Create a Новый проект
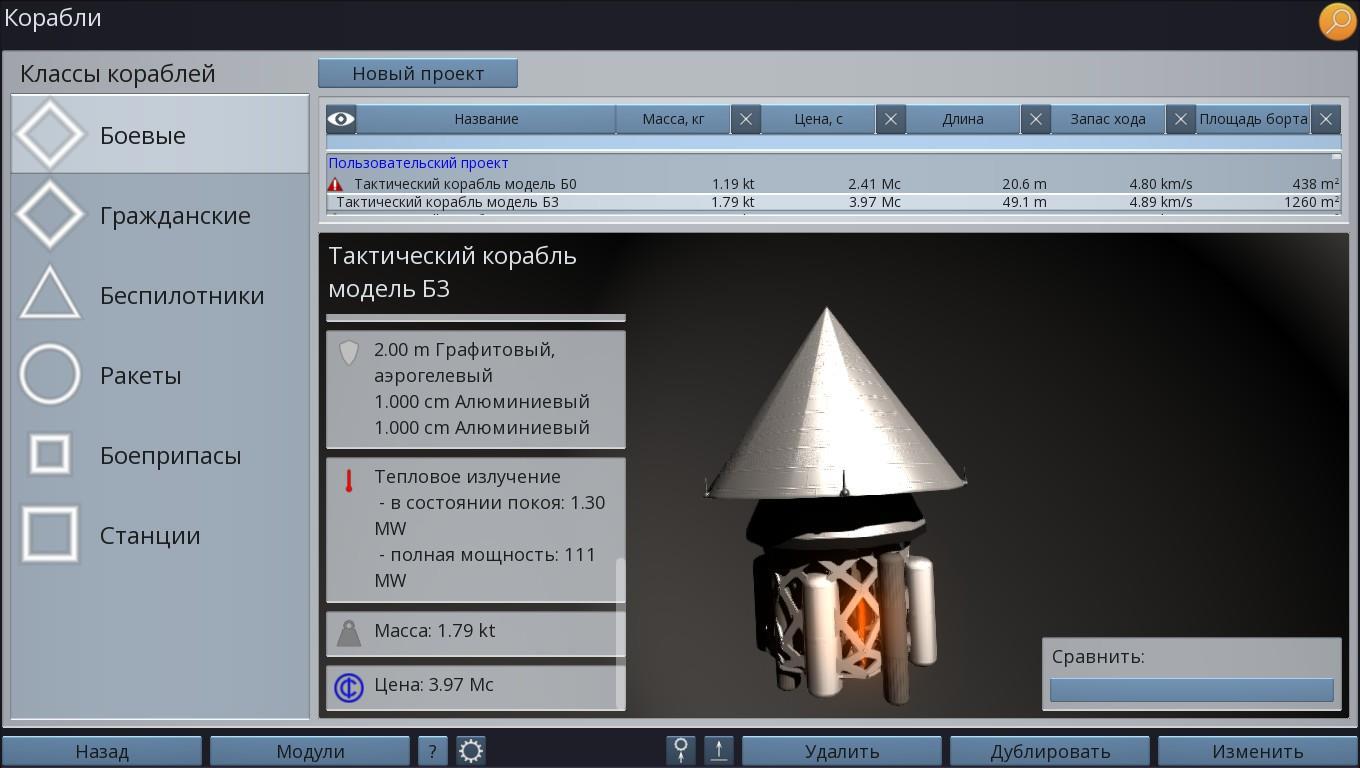 (418, 73)
